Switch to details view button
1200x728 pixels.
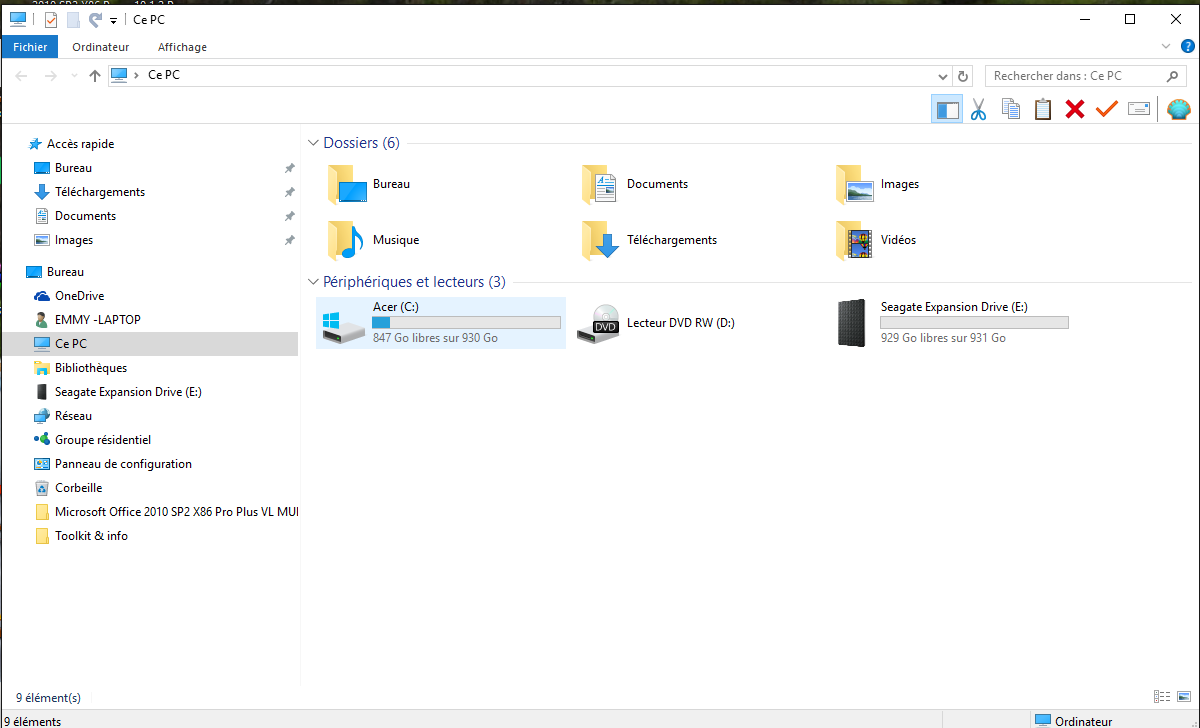pos(1161,697)
